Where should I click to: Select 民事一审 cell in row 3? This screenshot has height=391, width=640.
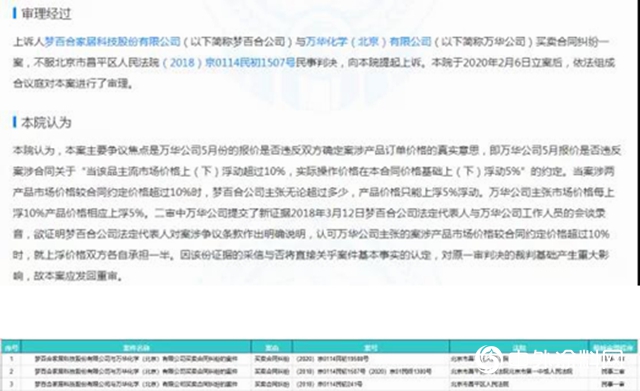[613, 384]
